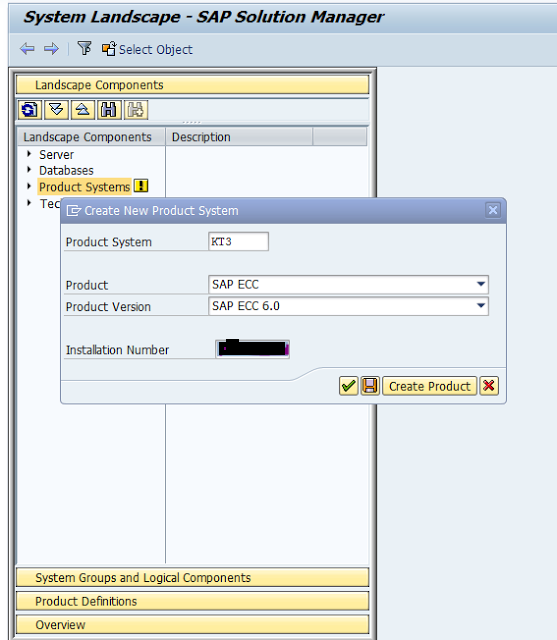Cancel using the red X button

click(489, 386)
